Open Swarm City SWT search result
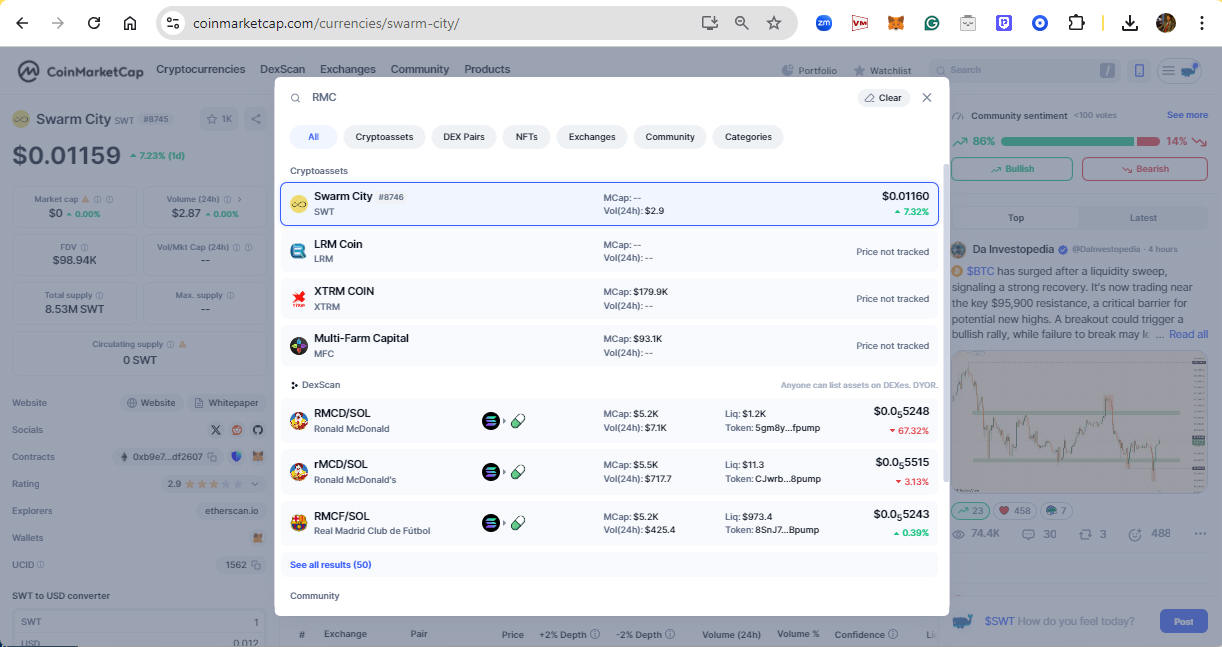Viewport: 1222px width, 647px height. pyautogui.click(x=609, y=204)
